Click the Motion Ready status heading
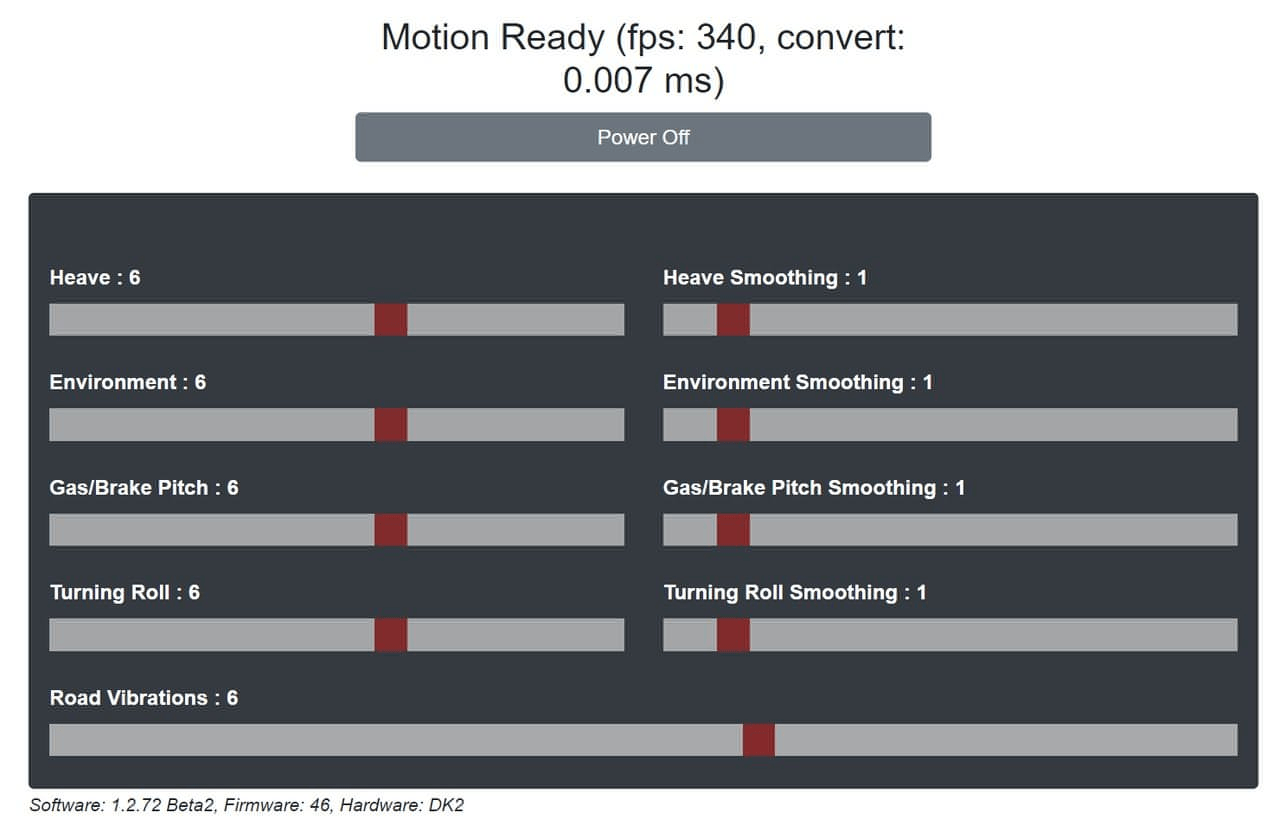 [x=643, y=58]
